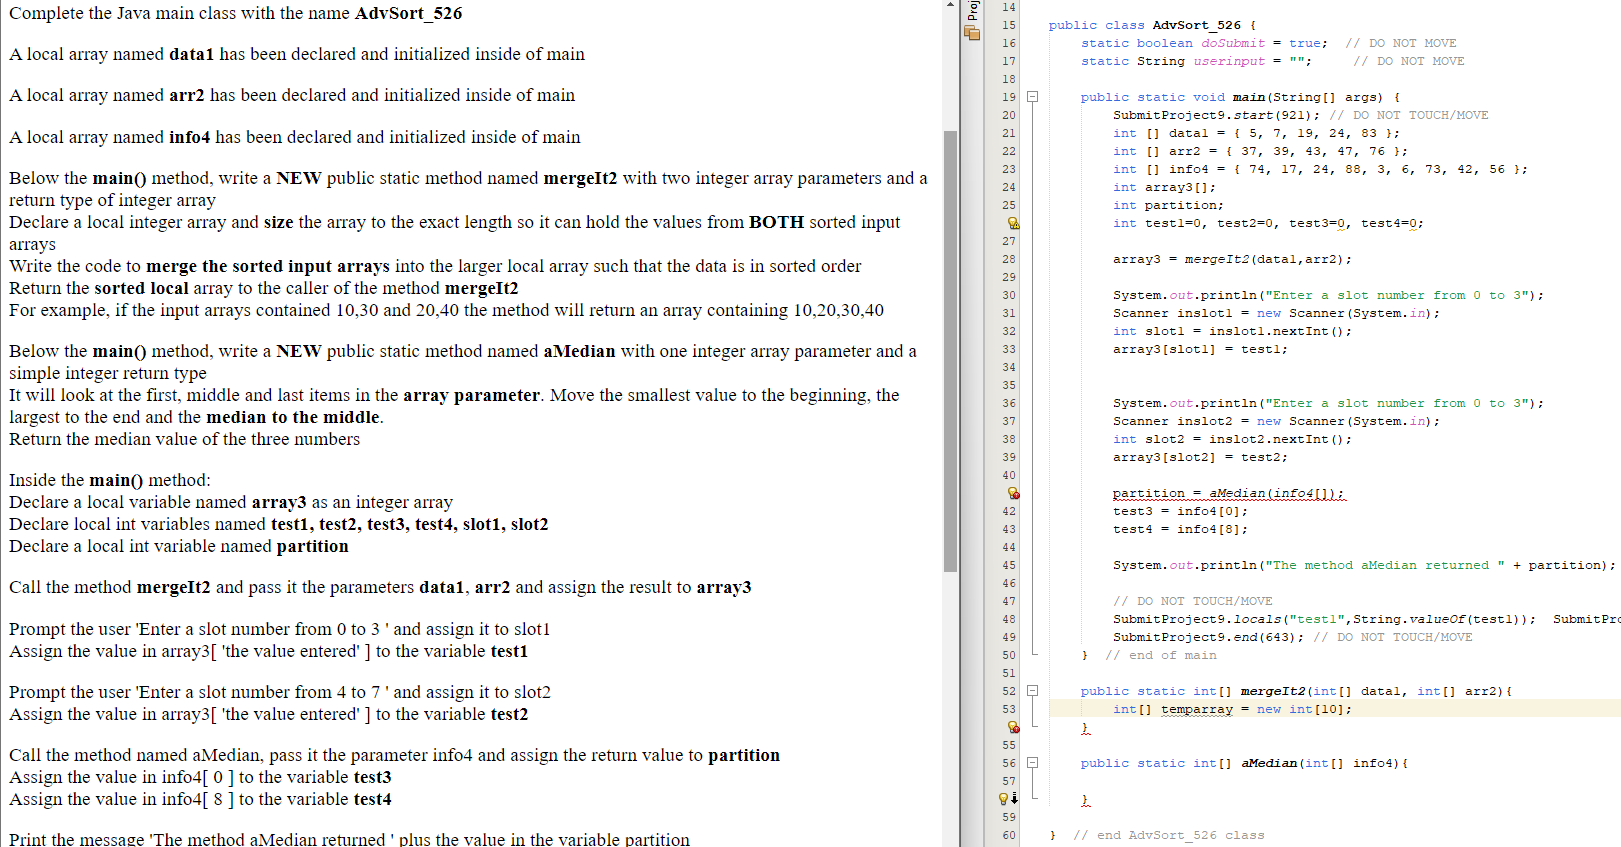1621x847 pixels.
Task: Click the error lightbulb beside 'partition = aMedian'
Action: pos(1013,493)
